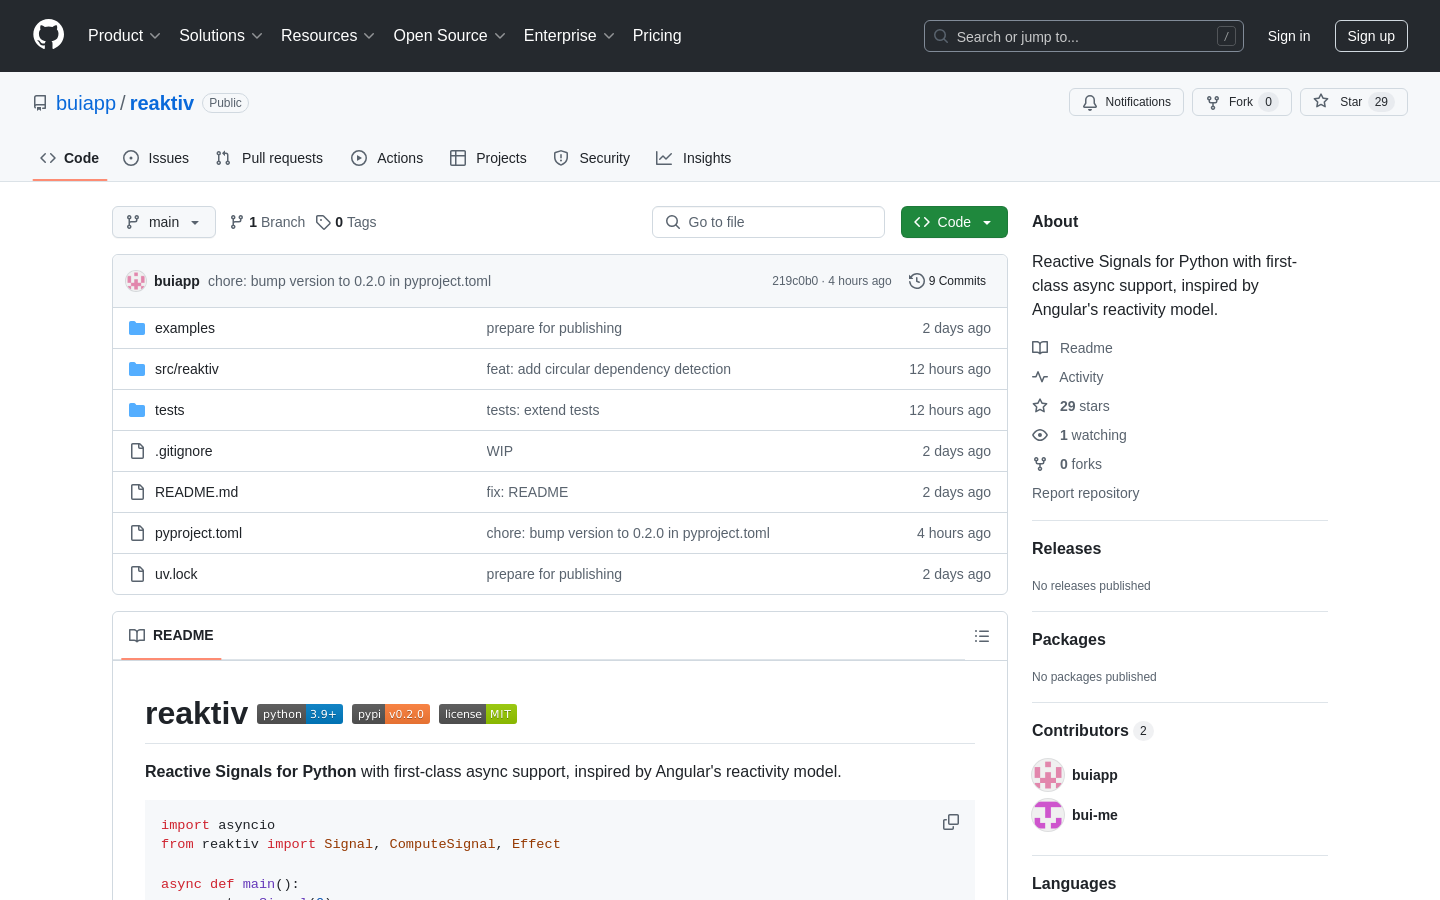
Task: View the 0 Tags list
Action: coord(346,222)
